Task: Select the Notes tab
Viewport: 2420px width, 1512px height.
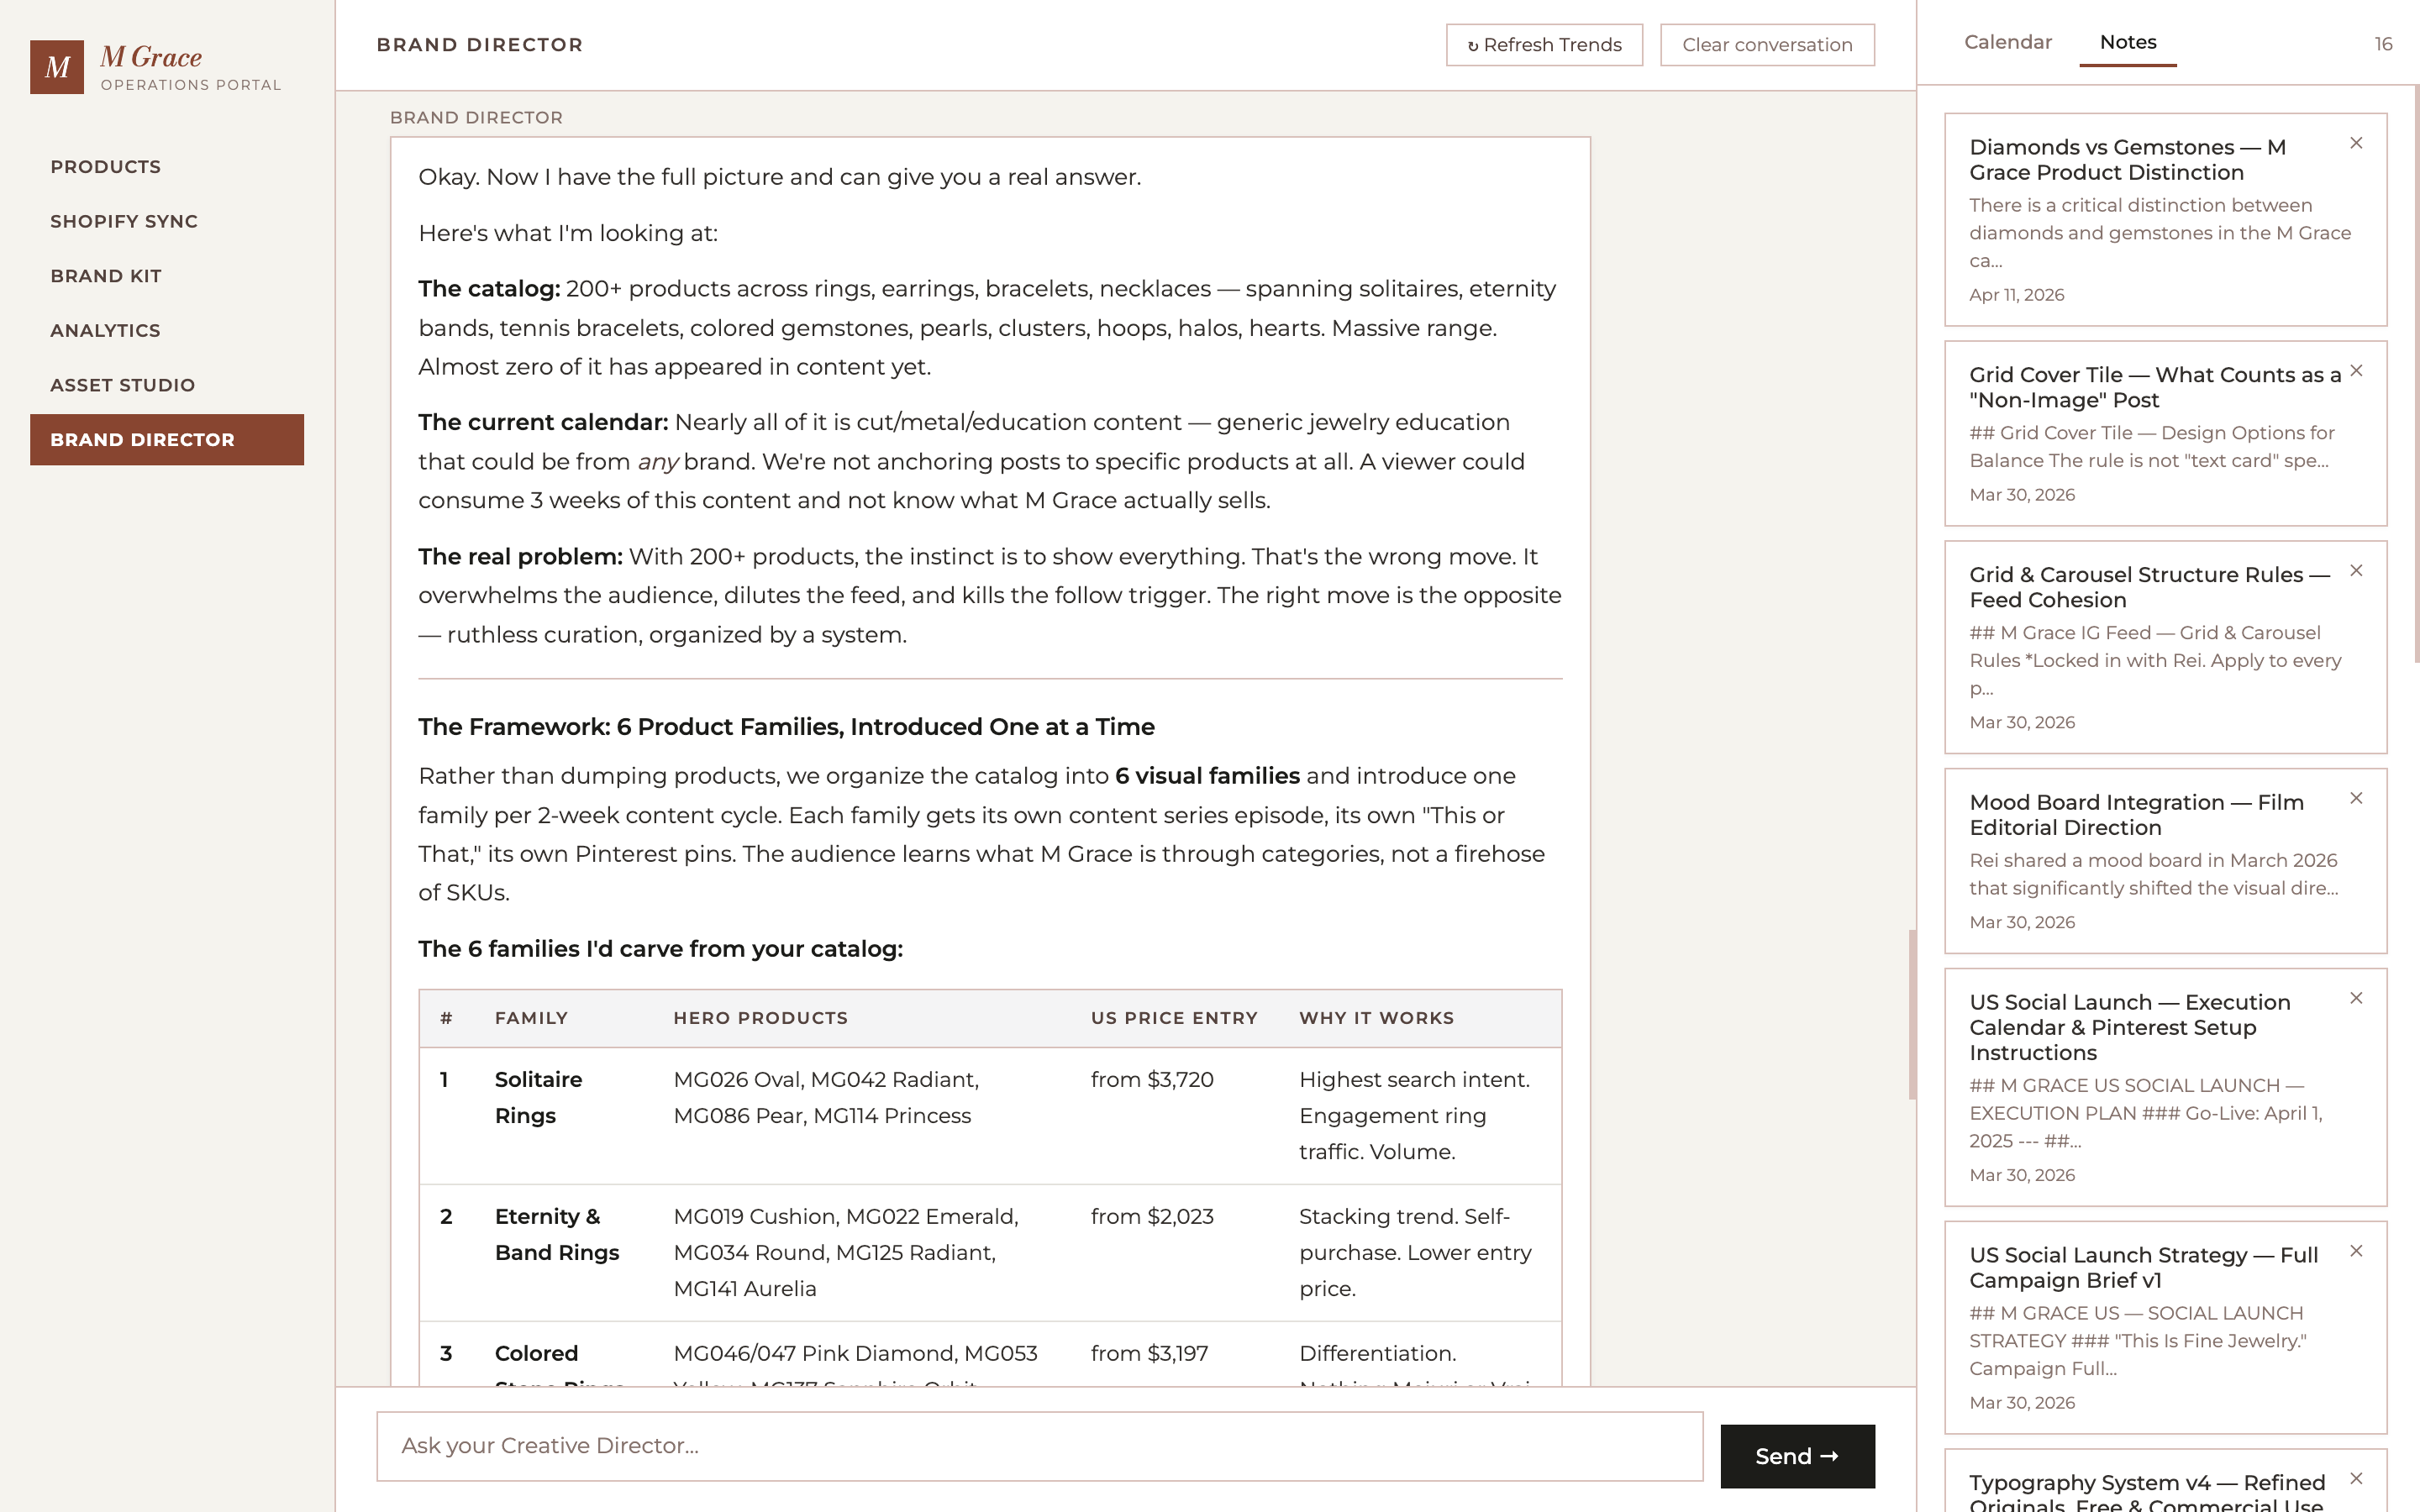Action: tap(2127, 42)
